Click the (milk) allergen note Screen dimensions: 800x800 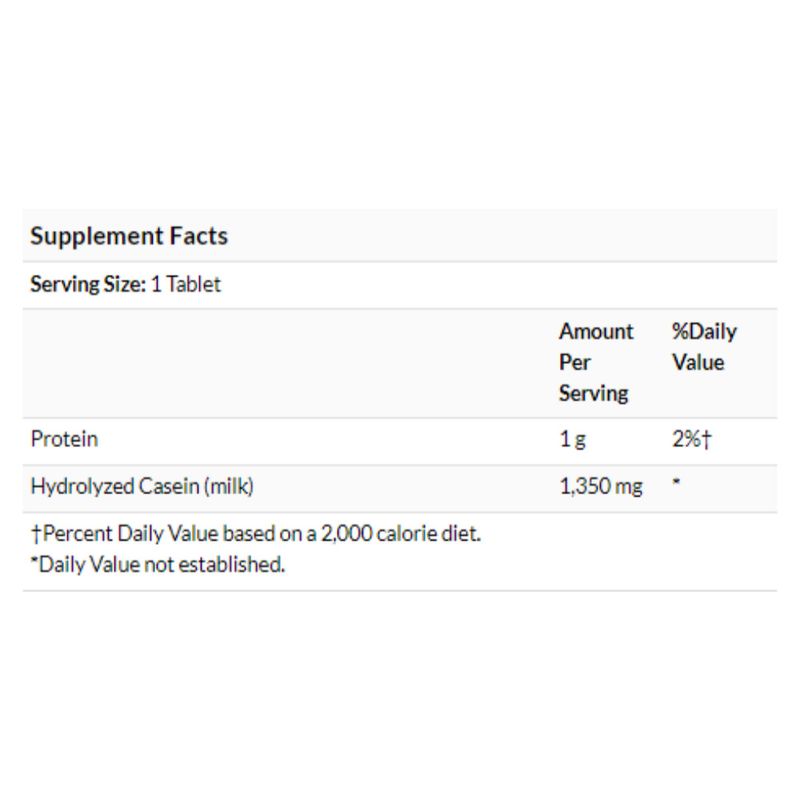229,486
